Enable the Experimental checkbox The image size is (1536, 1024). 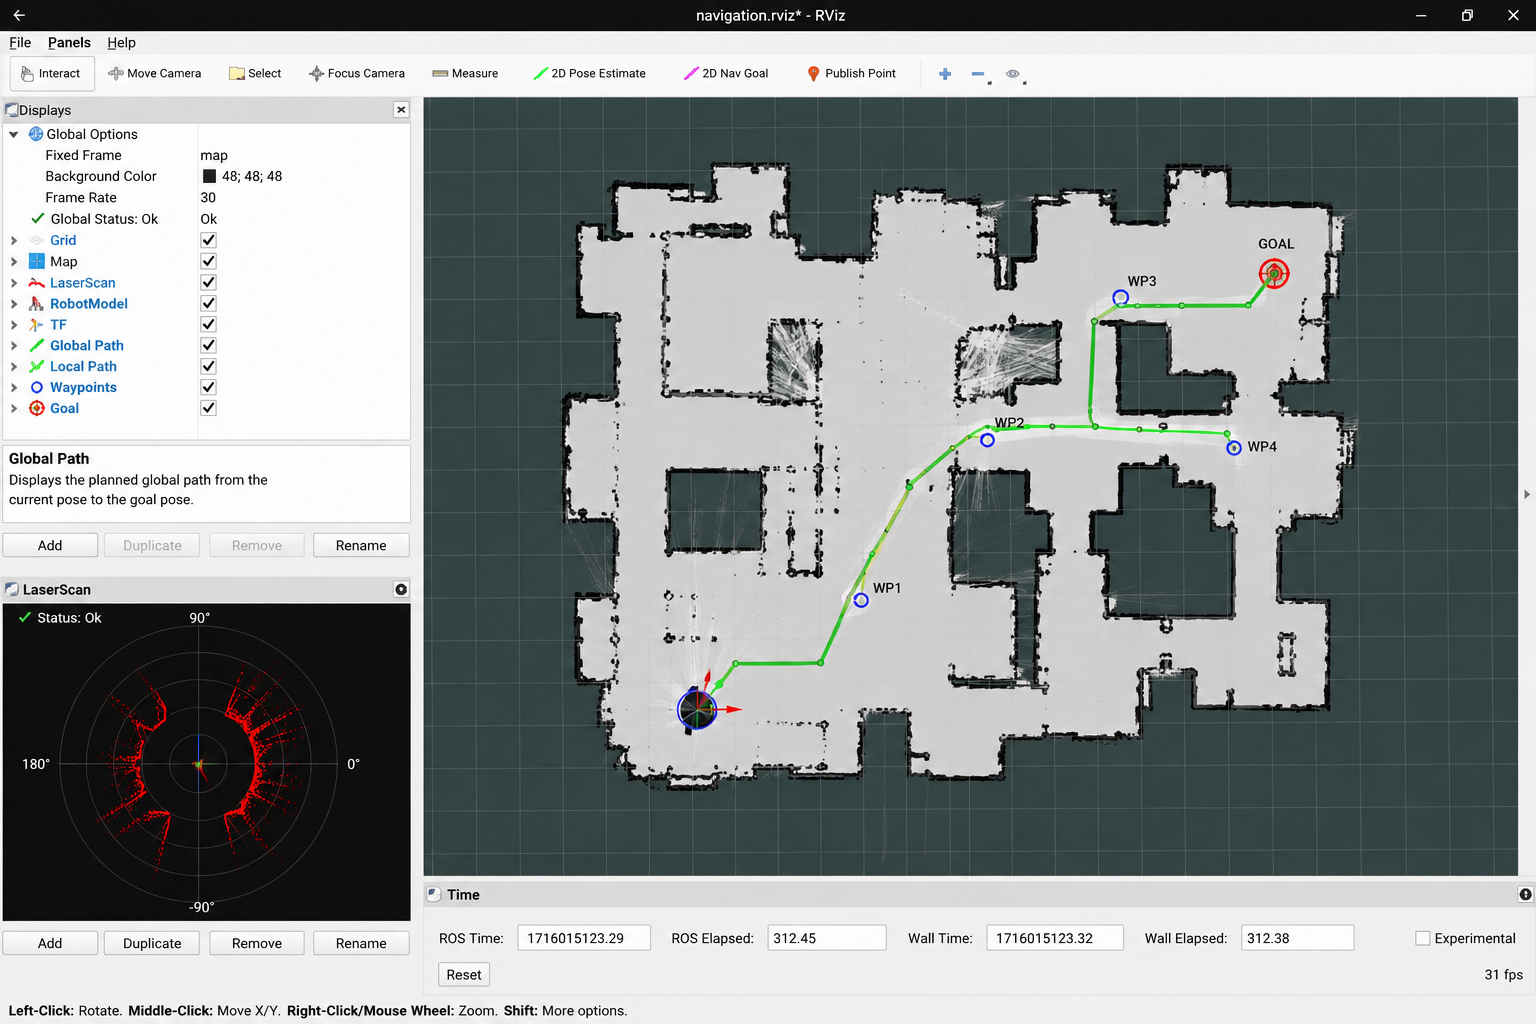pyautogui.click(x=1422, y=938)
